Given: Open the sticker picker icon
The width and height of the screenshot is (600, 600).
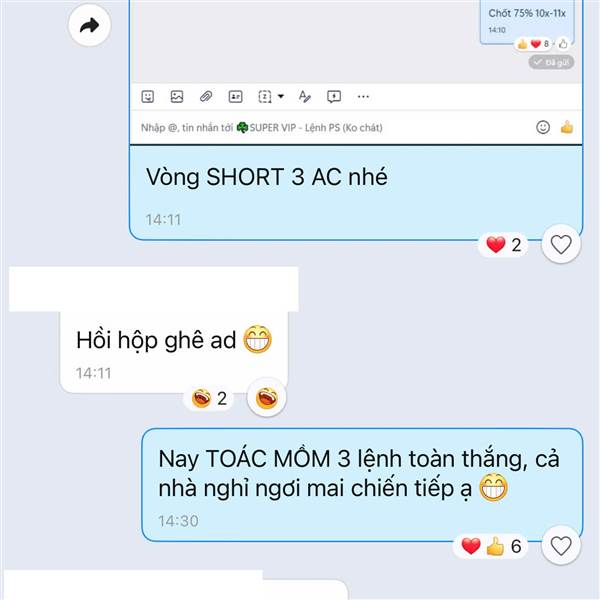Looking at the screenshot, I should coord(148,96).
